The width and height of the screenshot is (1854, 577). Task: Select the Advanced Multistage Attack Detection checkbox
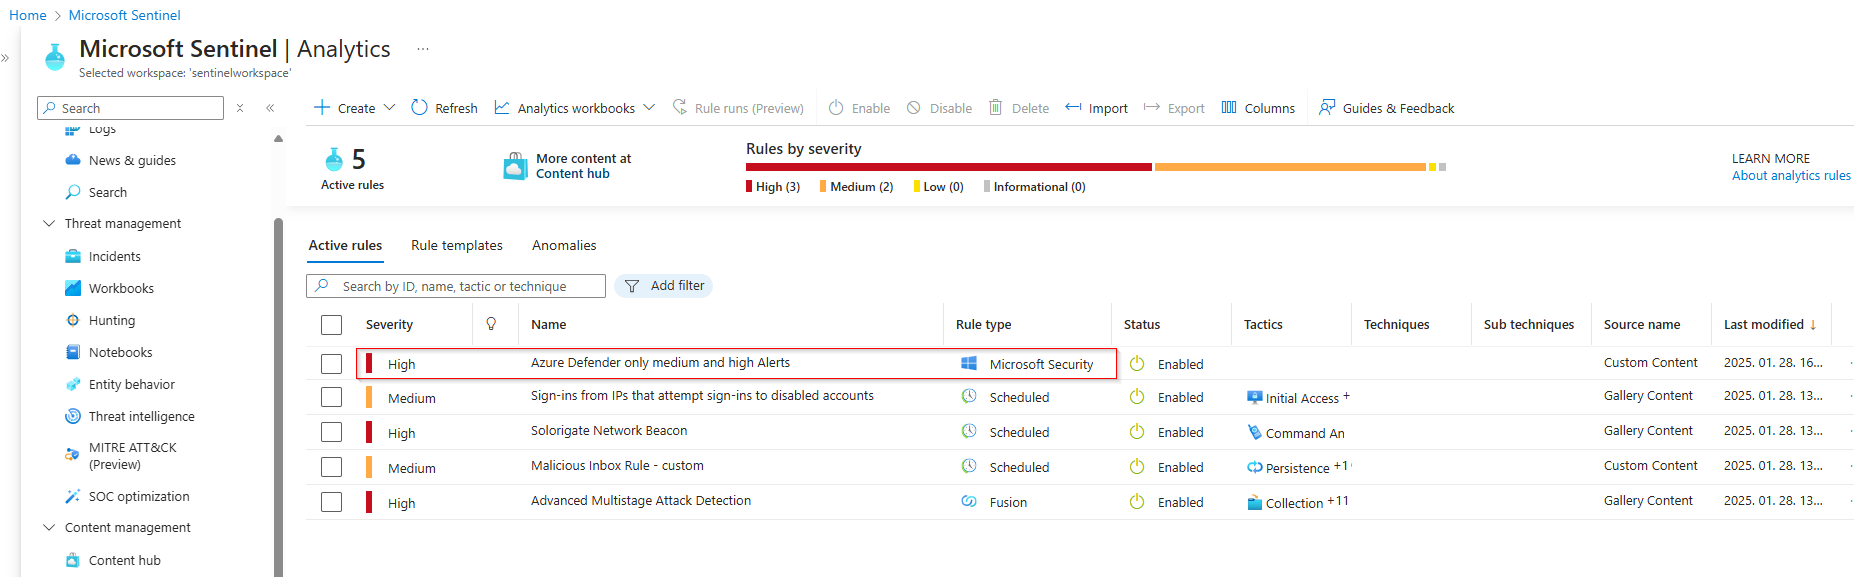pyautogui.click(x=331, y=502)
